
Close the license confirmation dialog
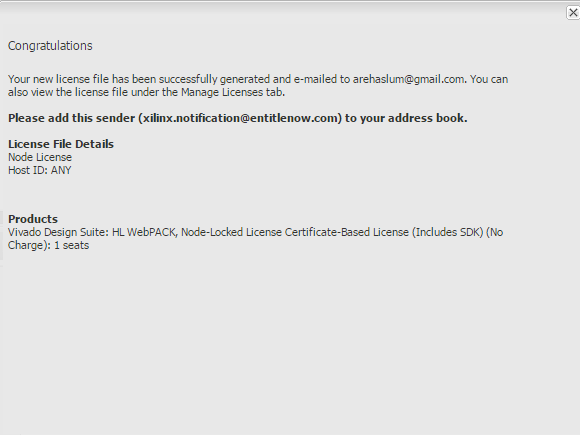point(573,13)
